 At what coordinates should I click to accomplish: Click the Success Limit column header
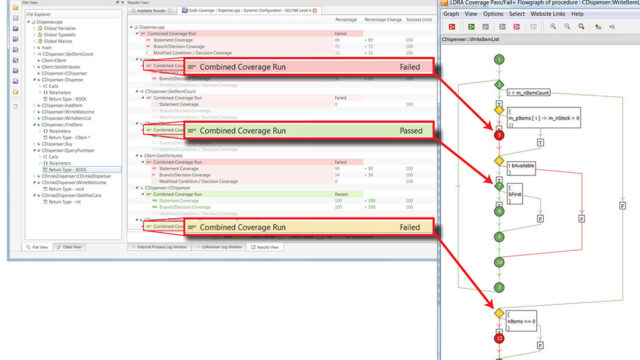click(419, 20)
